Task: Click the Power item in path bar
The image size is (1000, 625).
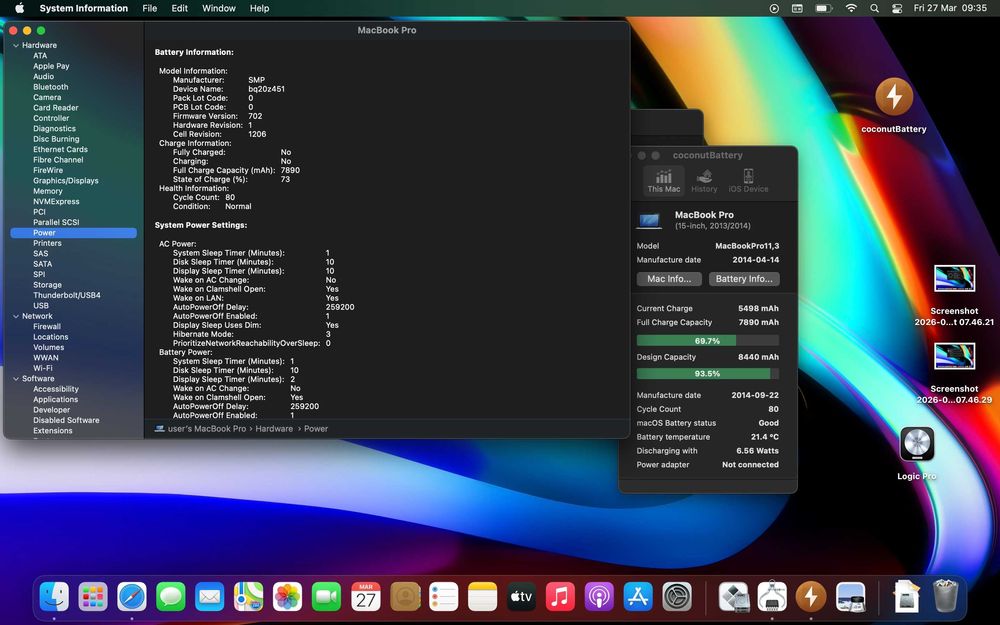Action: [x=316, y=429]
